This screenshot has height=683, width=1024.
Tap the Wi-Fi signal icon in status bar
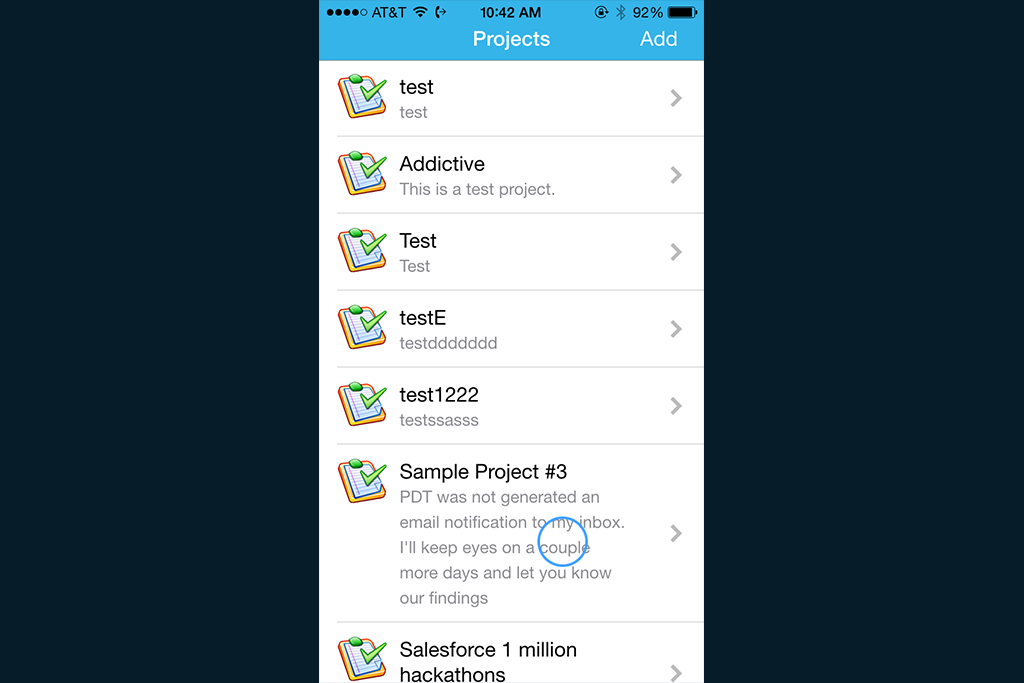421,12
